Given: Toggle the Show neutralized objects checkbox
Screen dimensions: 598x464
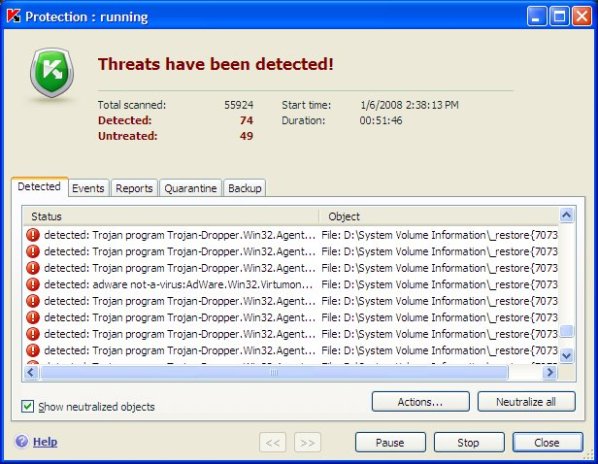Looking at the screenshot, I should click(x=27, y=406).
